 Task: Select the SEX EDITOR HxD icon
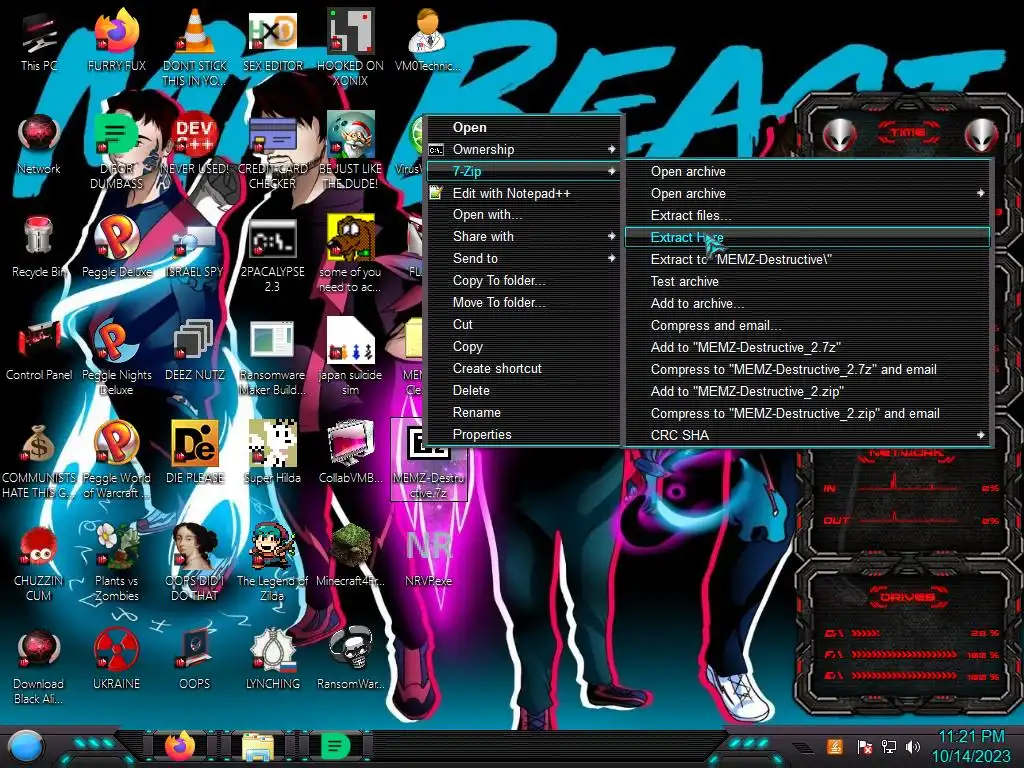coord(272,41)
